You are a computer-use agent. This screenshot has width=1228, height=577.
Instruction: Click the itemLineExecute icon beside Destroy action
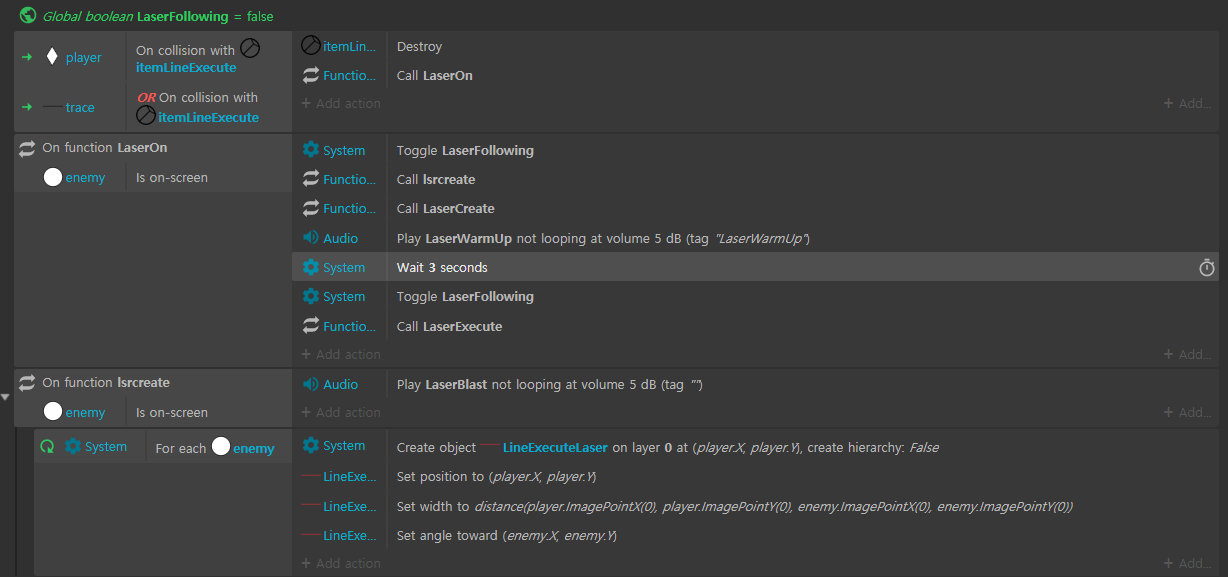coord(311,46)
